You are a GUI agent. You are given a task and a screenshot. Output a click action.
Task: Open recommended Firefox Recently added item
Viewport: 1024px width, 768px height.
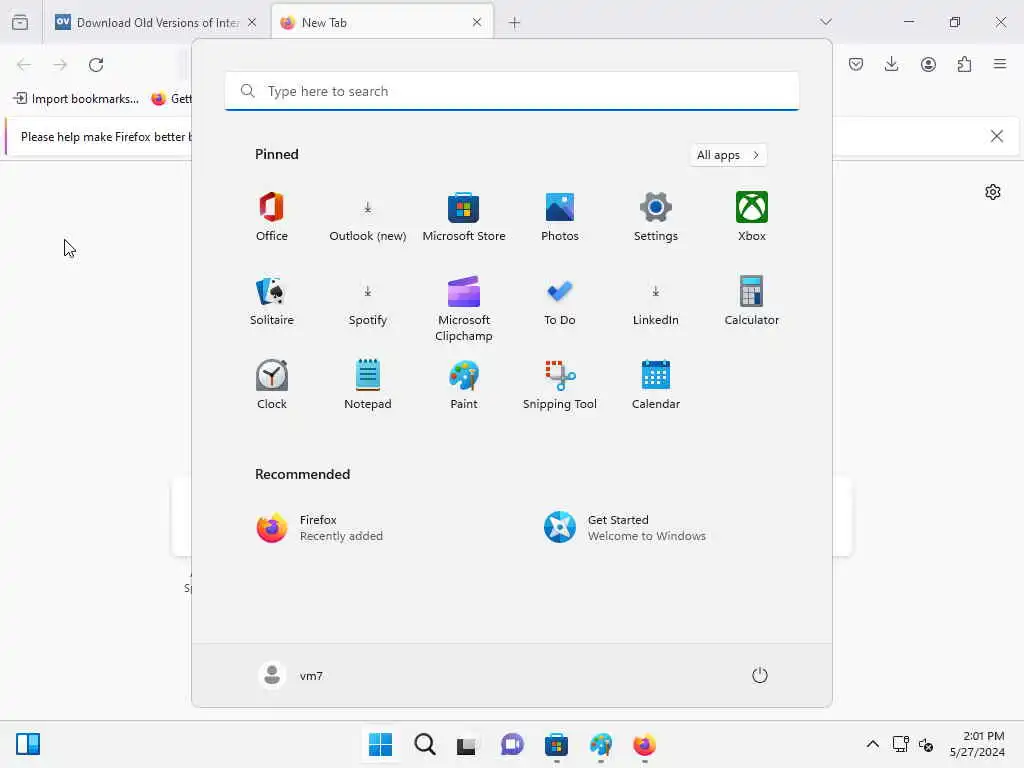click(x=320, y=528)
